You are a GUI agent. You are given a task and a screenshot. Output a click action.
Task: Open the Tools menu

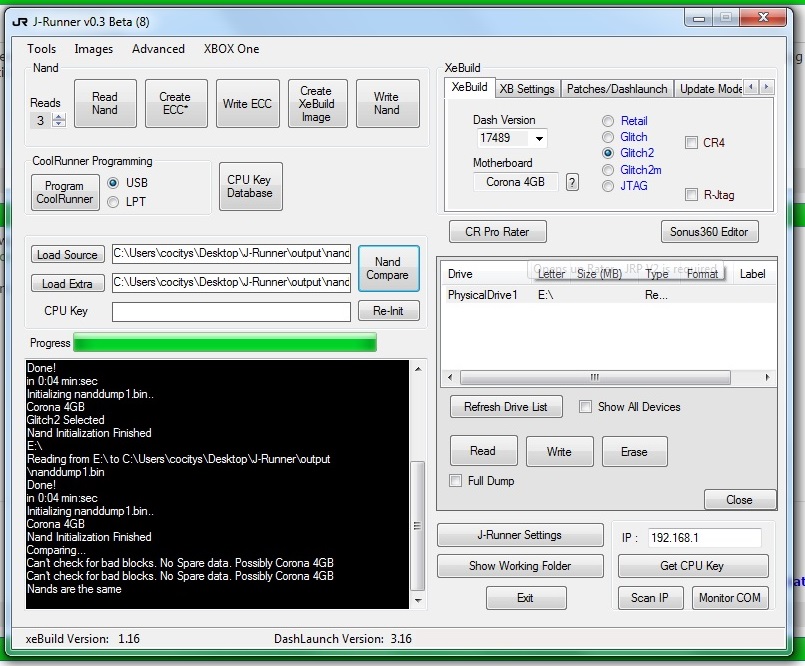pos(42,49)
